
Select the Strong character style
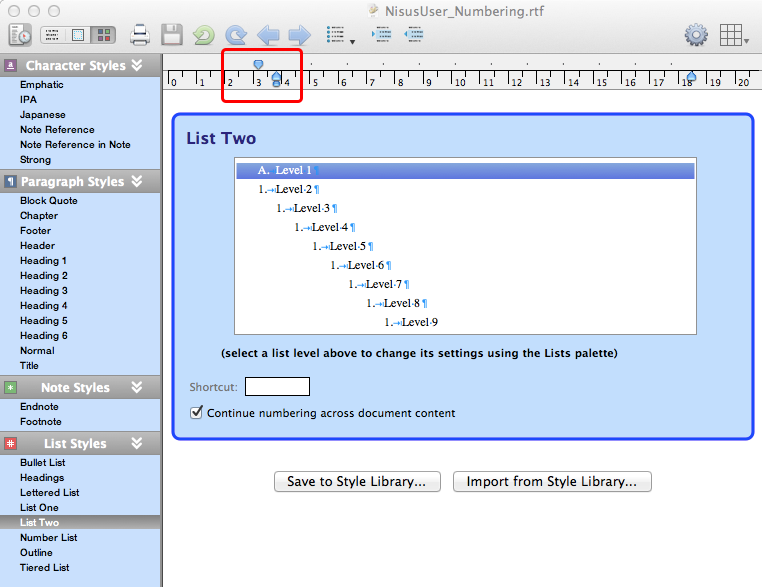pos(35,160)
